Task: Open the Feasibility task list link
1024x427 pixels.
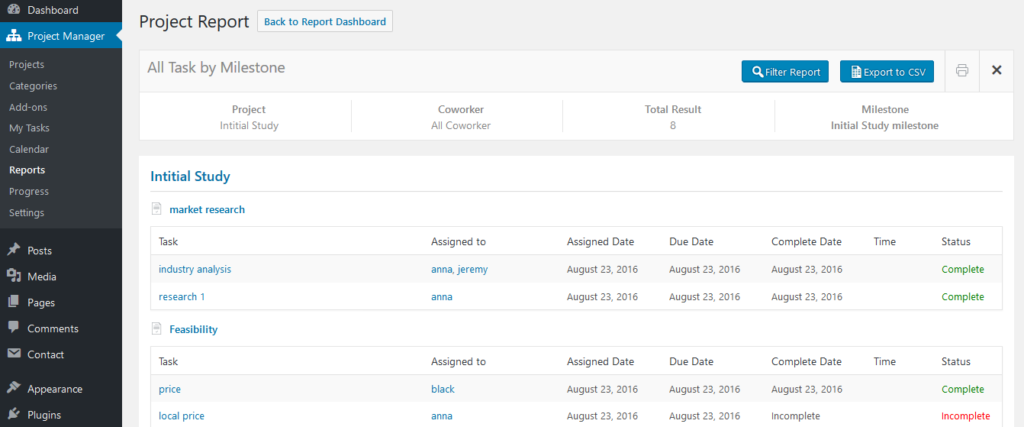Action: pyautogui.click(x=193, y=330)
